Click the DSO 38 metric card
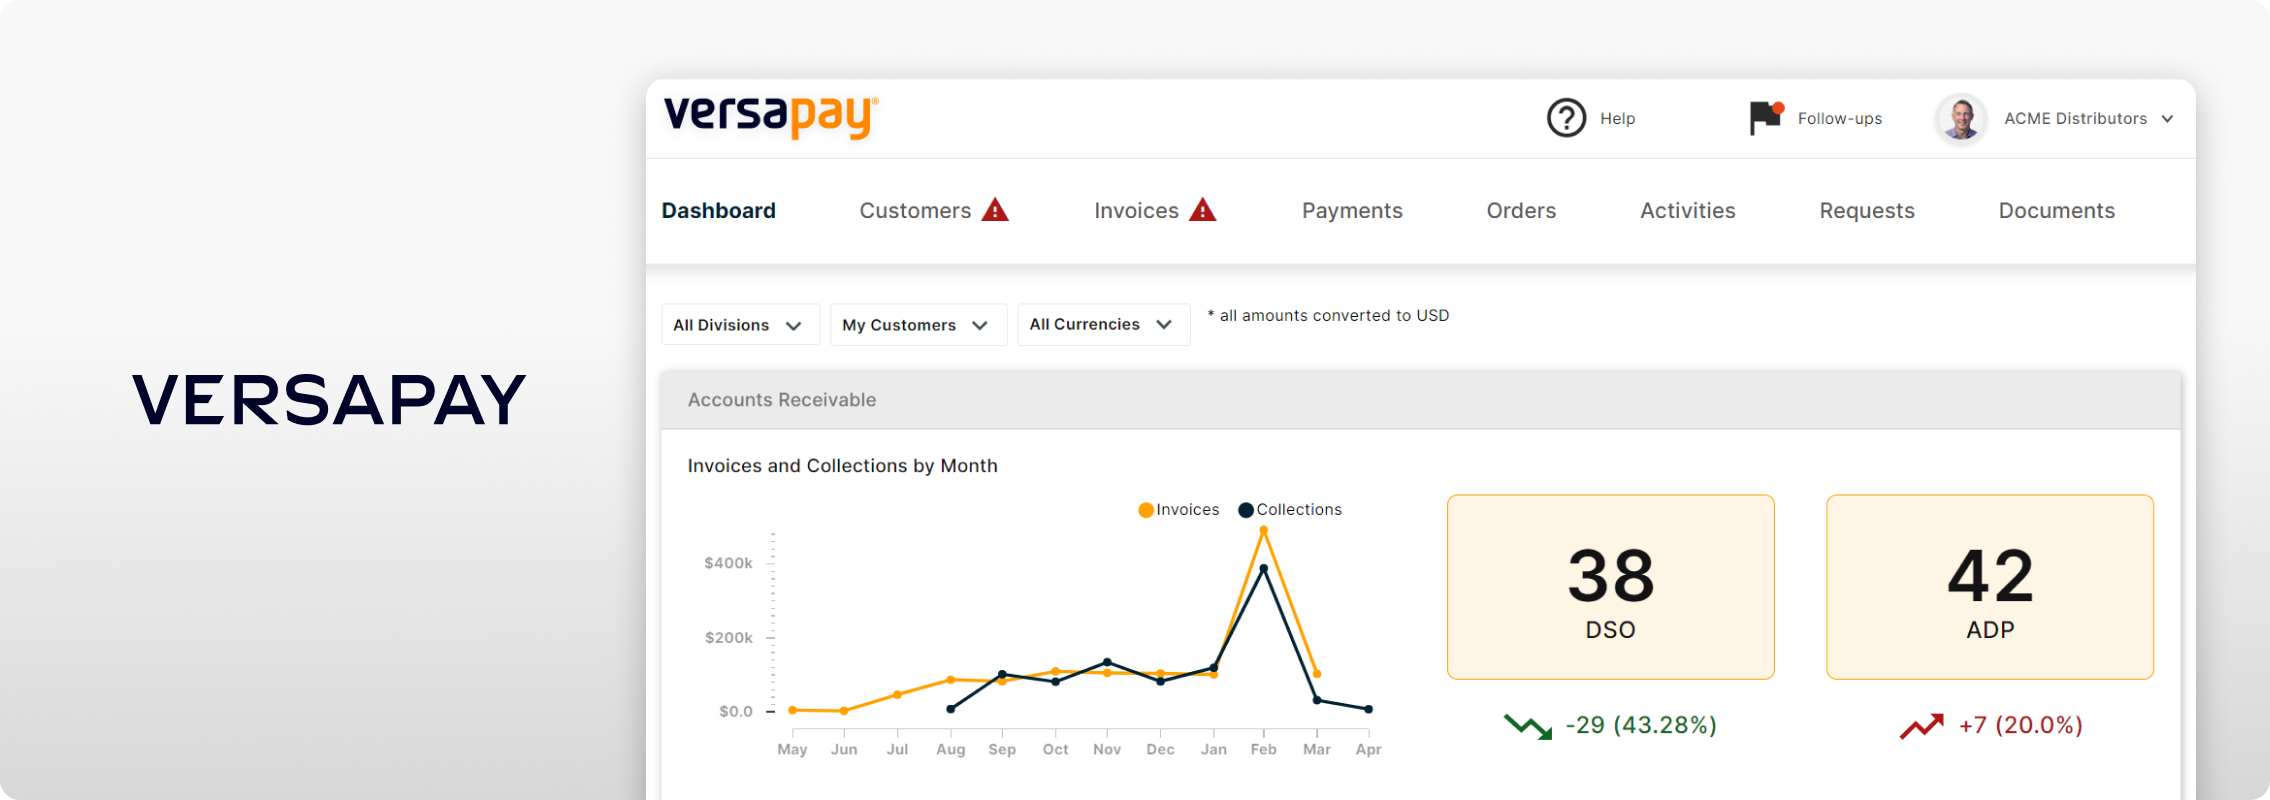Image resolution: width=2270 pixels, height=800 pixels. (1611, 587)
